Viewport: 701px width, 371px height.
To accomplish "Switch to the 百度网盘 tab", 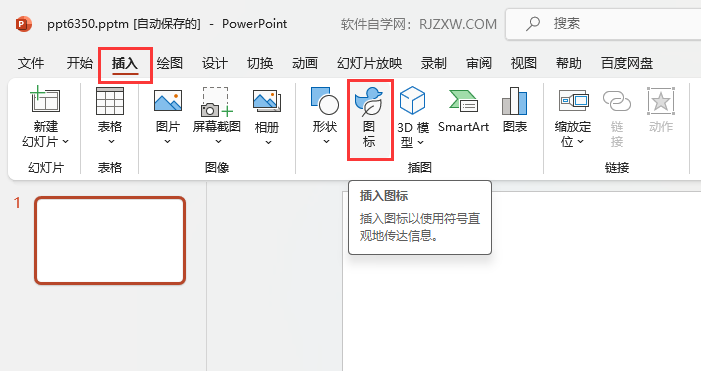I will (627, 63).
